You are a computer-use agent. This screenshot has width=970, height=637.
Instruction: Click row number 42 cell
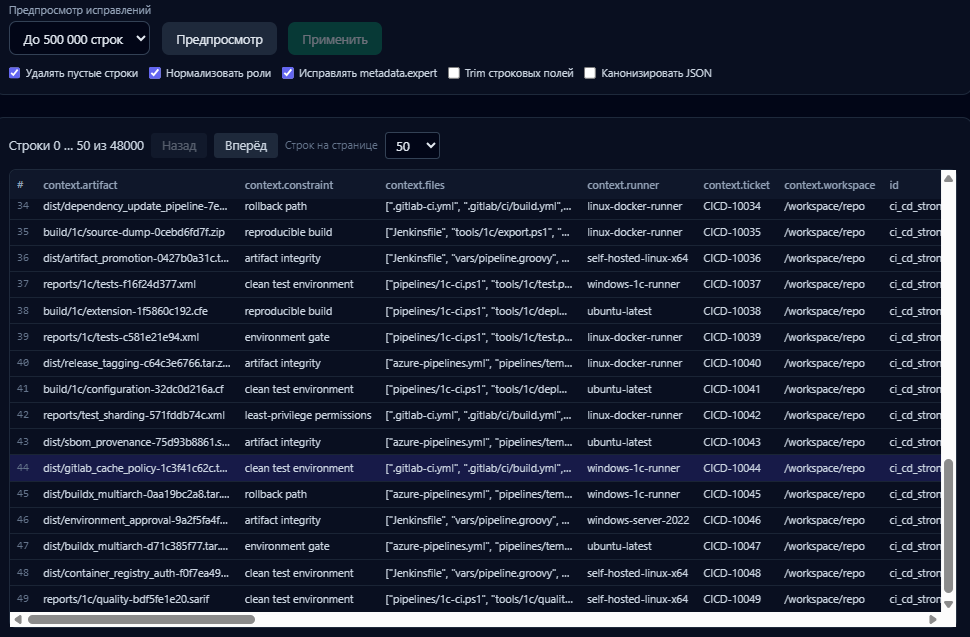click(x=23, y=415)
